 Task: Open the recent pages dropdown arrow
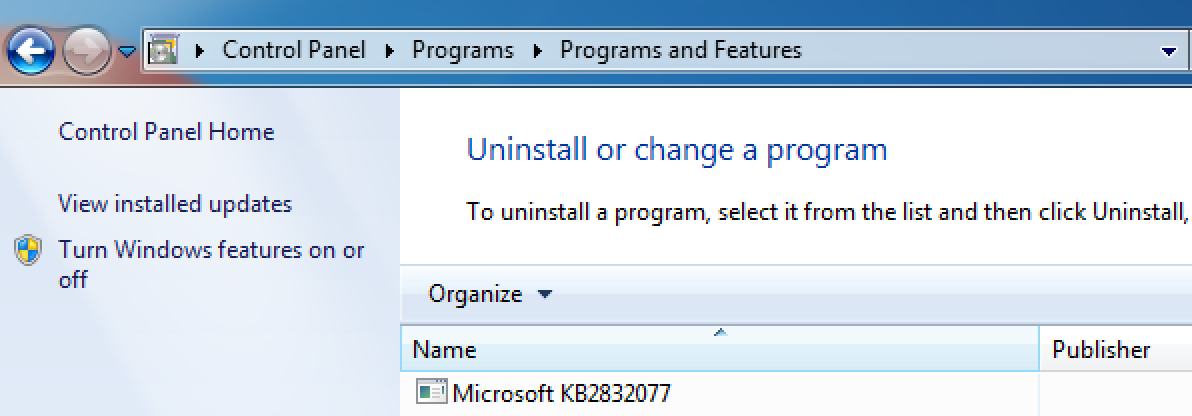pos(127,51)
